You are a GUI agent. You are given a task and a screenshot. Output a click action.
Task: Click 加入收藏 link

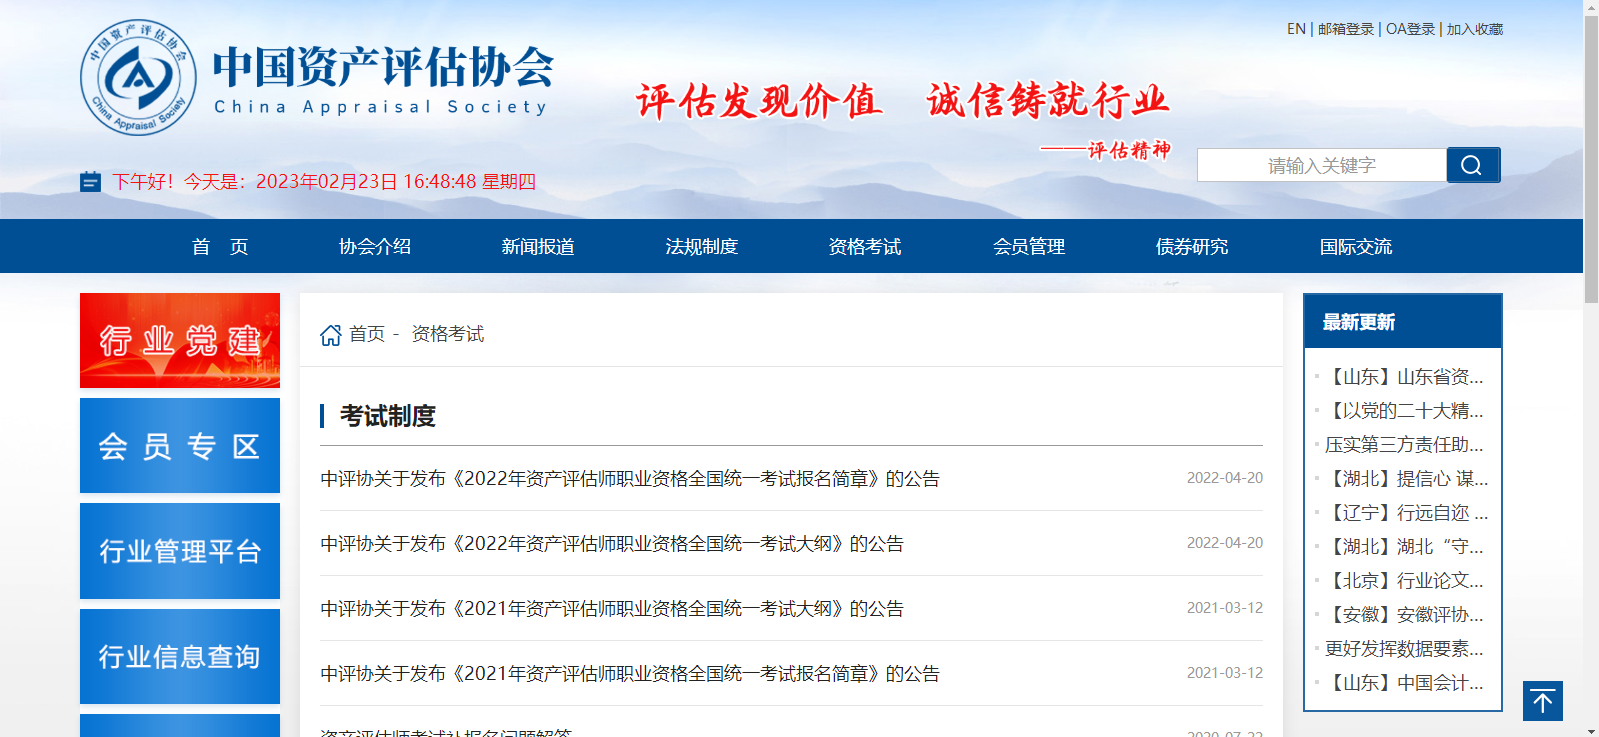coord(1475,29)
